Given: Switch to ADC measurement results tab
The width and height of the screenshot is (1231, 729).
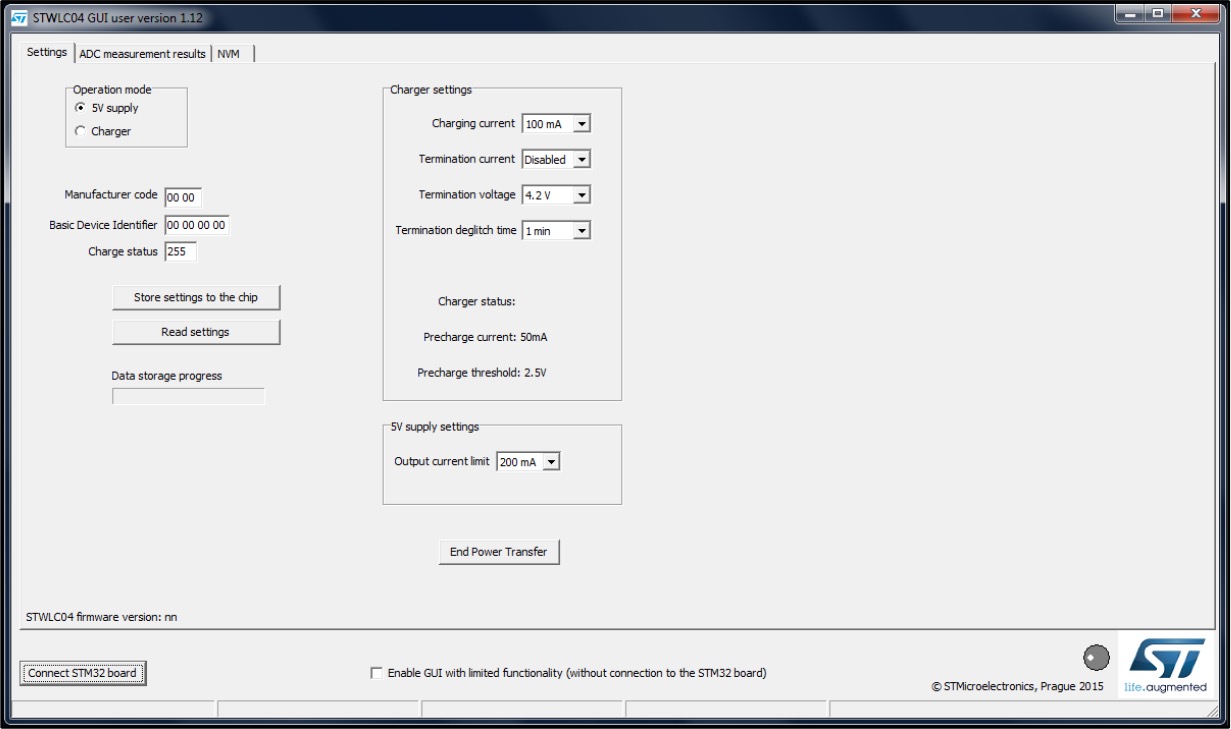Looking at the screenshot, I should pos(142,54).
